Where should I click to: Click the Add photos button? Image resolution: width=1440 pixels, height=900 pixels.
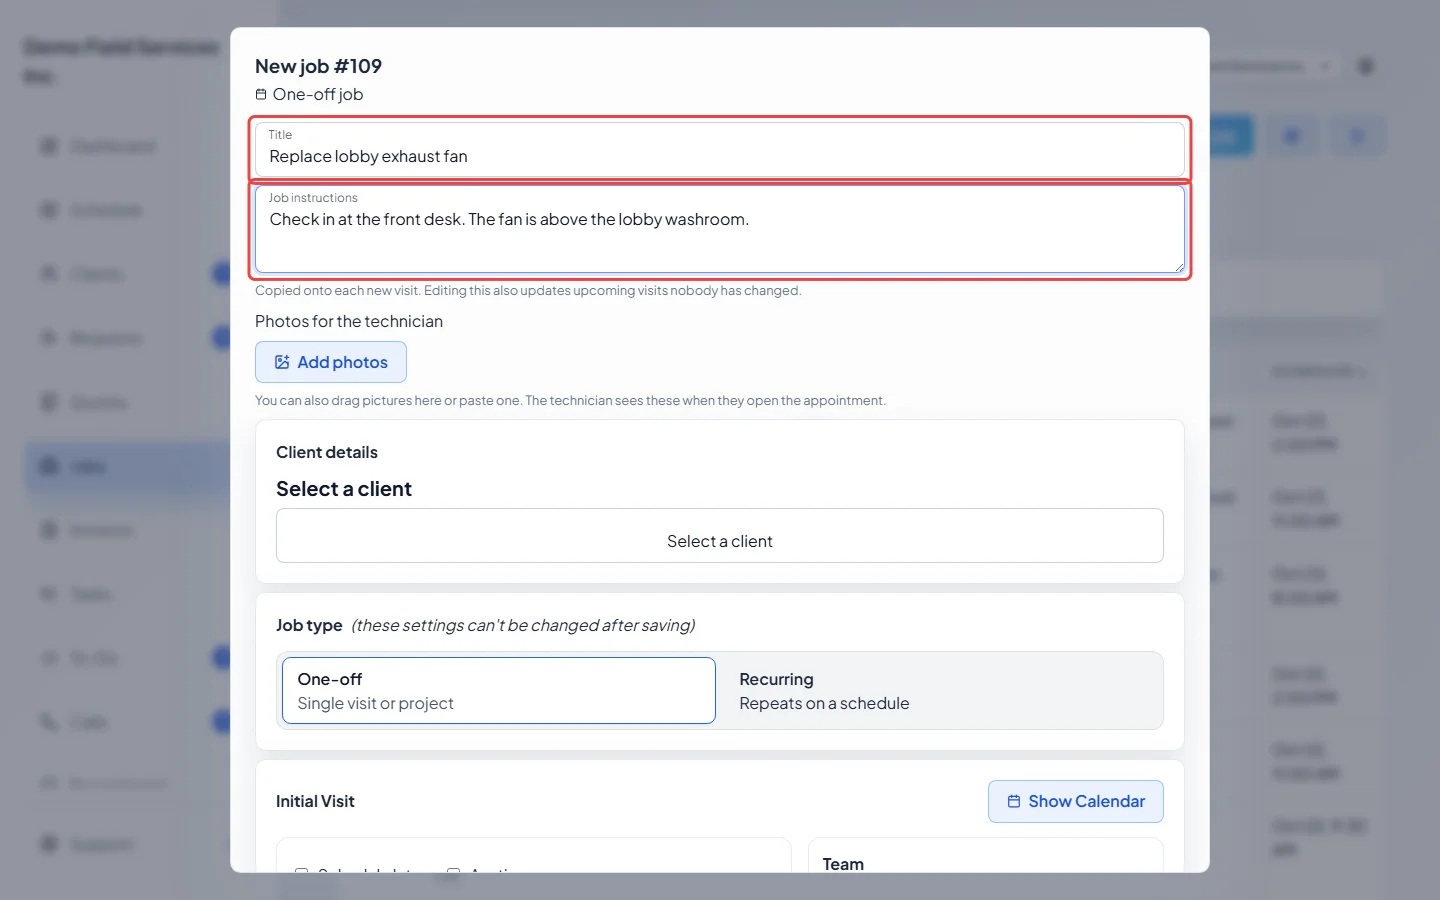(x=331, y=362)
